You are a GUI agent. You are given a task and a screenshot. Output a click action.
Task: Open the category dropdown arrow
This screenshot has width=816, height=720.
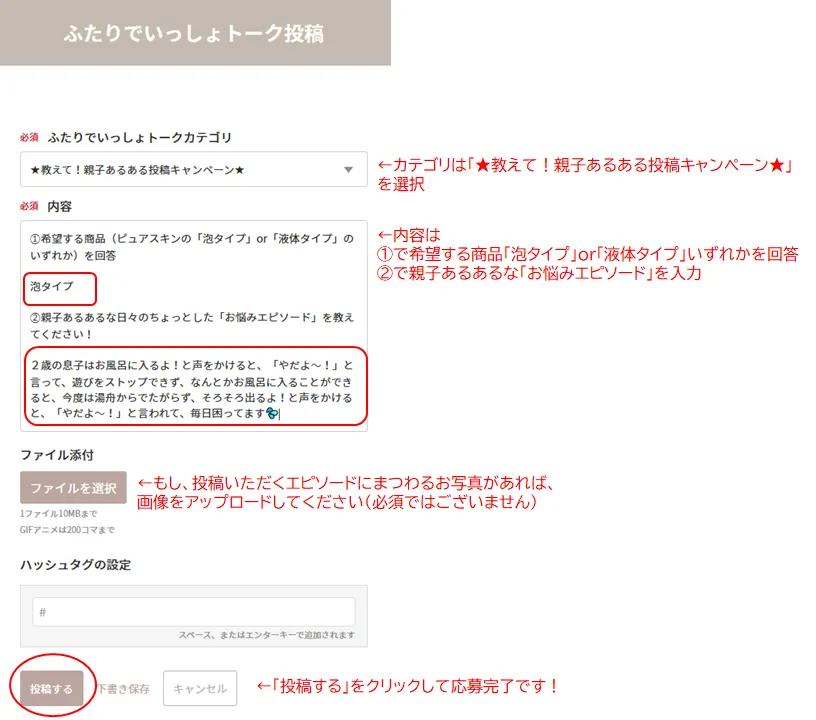348,170
